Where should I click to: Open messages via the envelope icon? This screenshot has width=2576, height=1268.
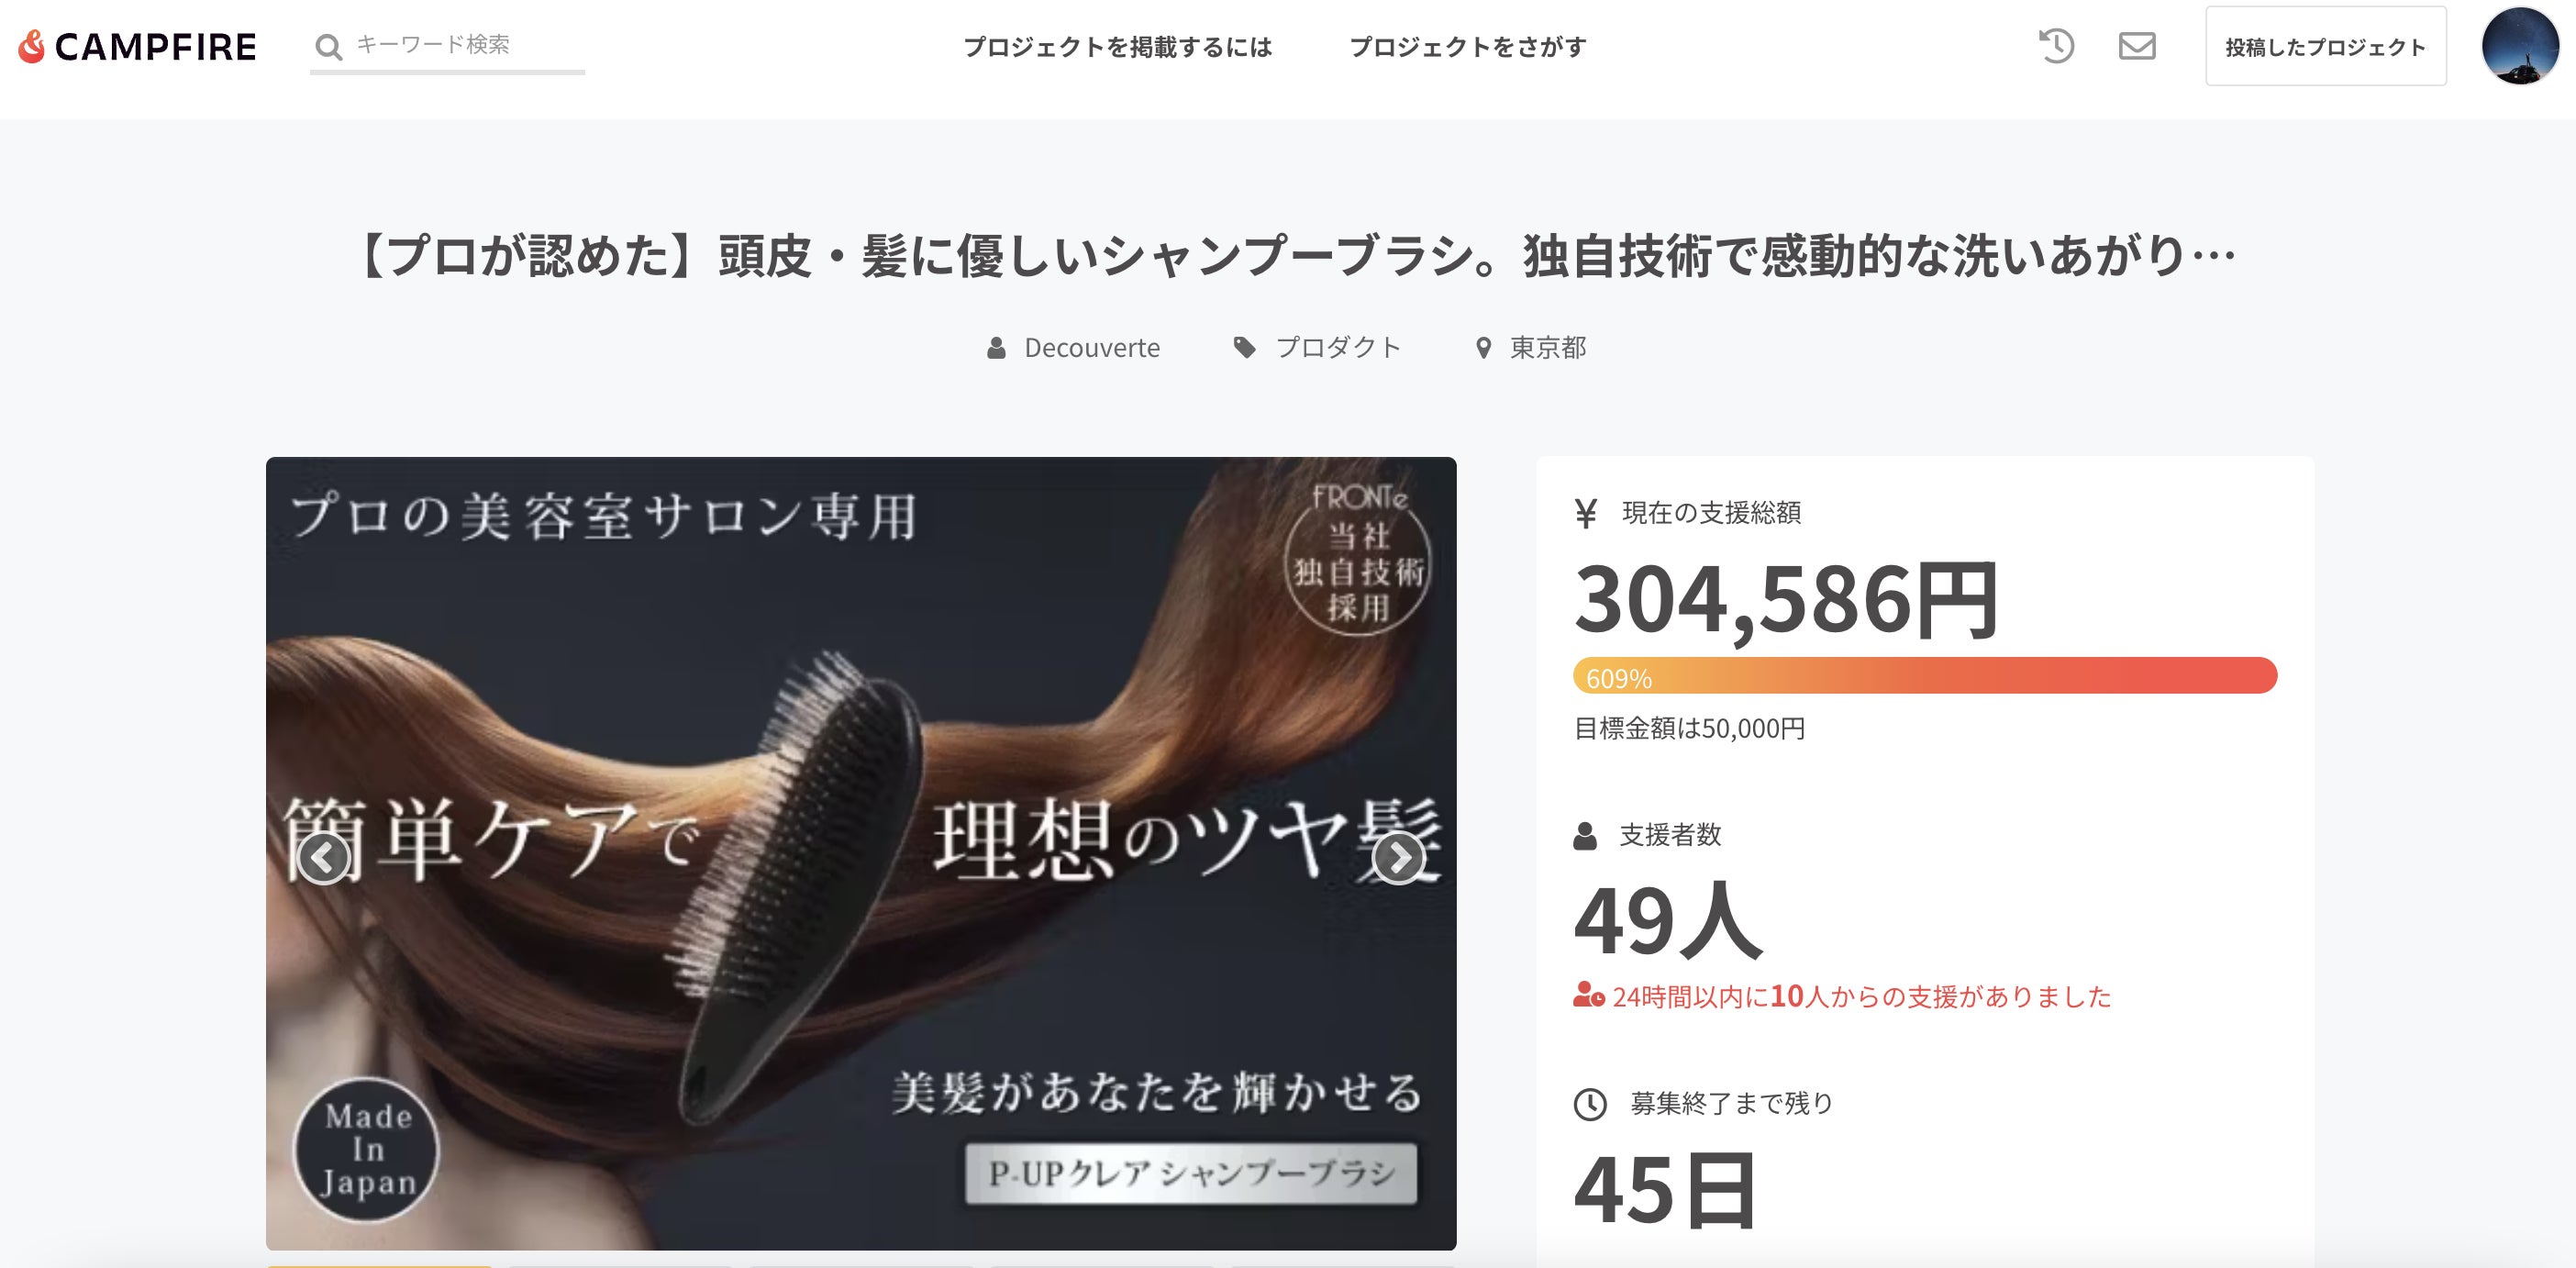(2137, 46)
